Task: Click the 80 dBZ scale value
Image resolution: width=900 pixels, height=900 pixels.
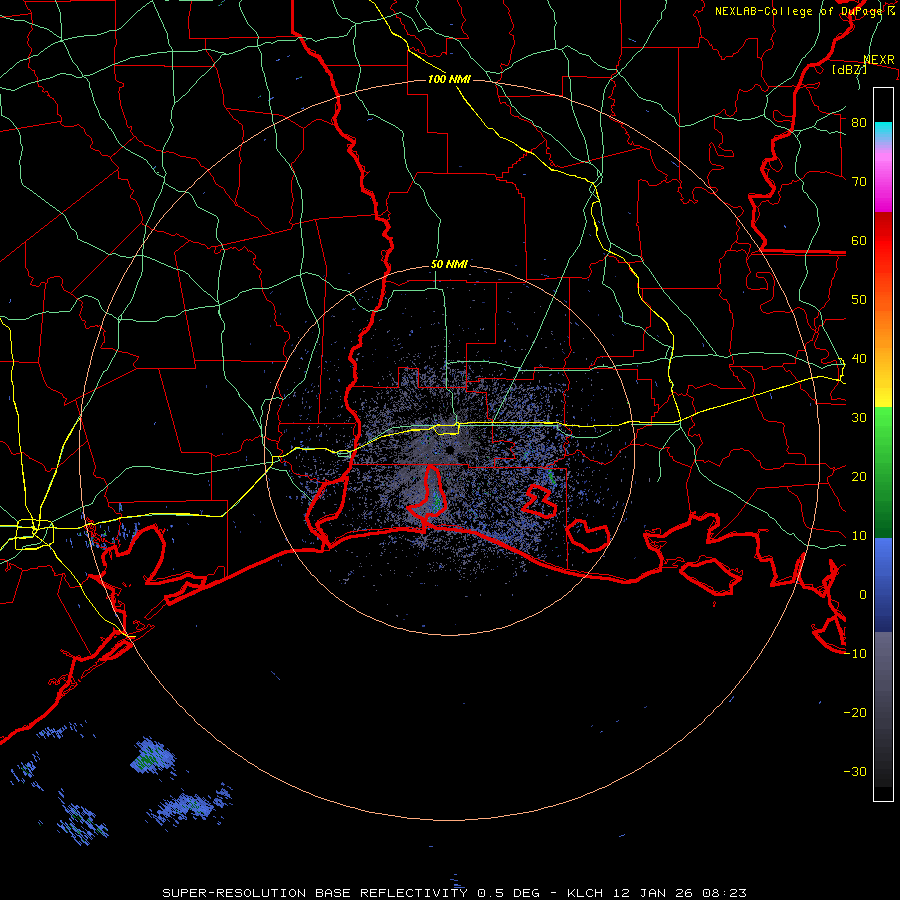Action: [x=859, y=123]
